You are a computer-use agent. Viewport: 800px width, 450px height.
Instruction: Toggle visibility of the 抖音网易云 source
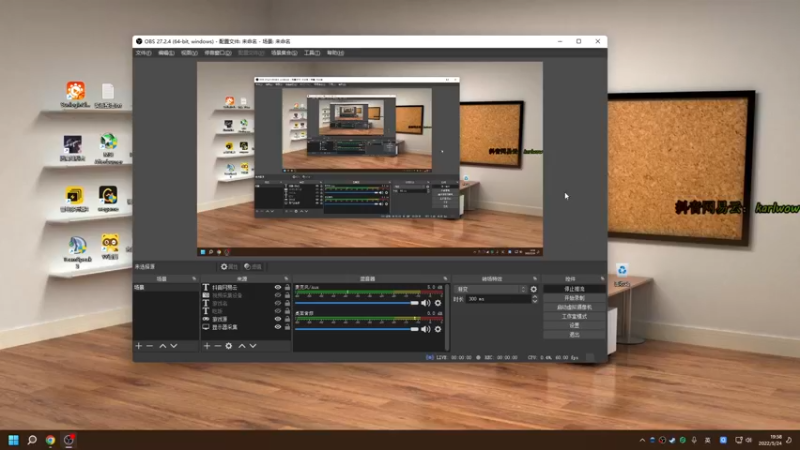tap(278, 287)
